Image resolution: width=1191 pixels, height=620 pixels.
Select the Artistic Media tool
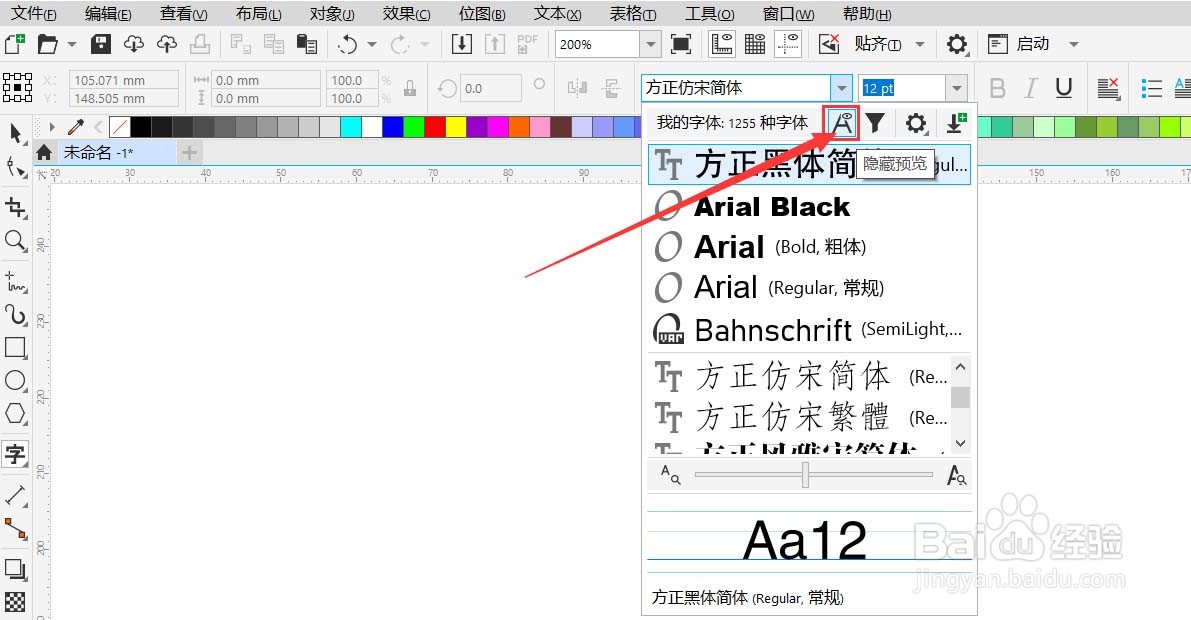coord(15,315)
